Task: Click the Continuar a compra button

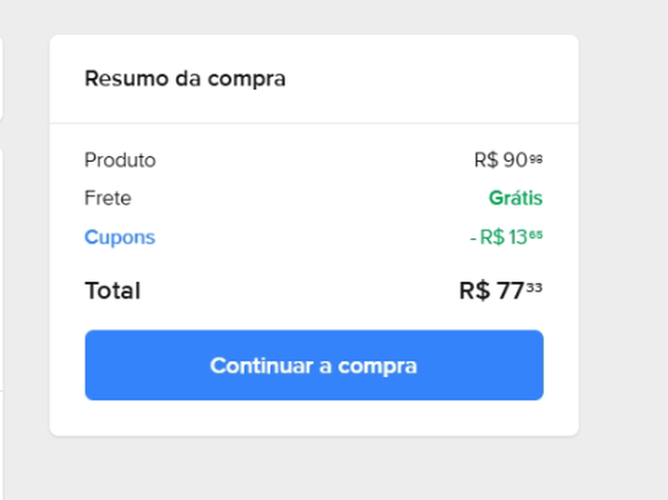Action: [x=313, y=365]
